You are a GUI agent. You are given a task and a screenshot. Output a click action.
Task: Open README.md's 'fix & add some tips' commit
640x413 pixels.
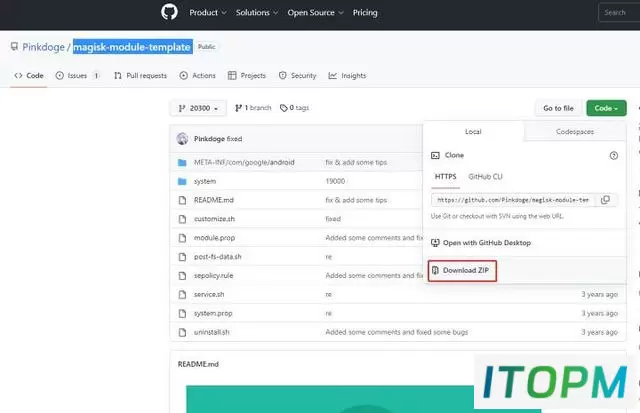click(x=356, y=200)
